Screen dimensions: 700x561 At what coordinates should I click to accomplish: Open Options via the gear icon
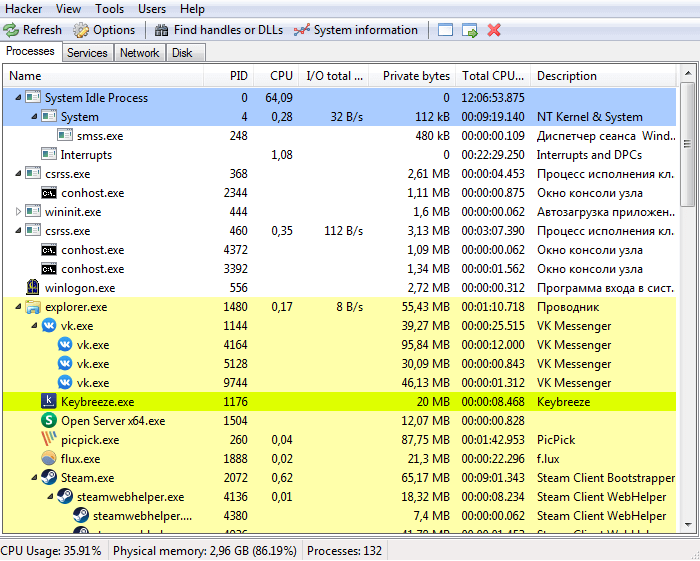(81, 30)
